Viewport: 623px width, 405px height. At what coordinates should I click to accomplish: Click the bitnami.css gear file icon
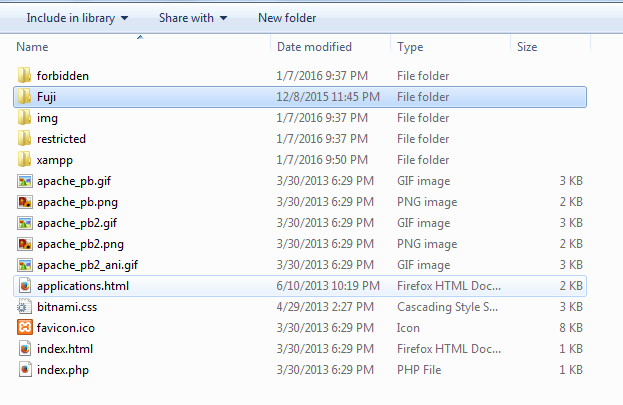pos(25,307)
